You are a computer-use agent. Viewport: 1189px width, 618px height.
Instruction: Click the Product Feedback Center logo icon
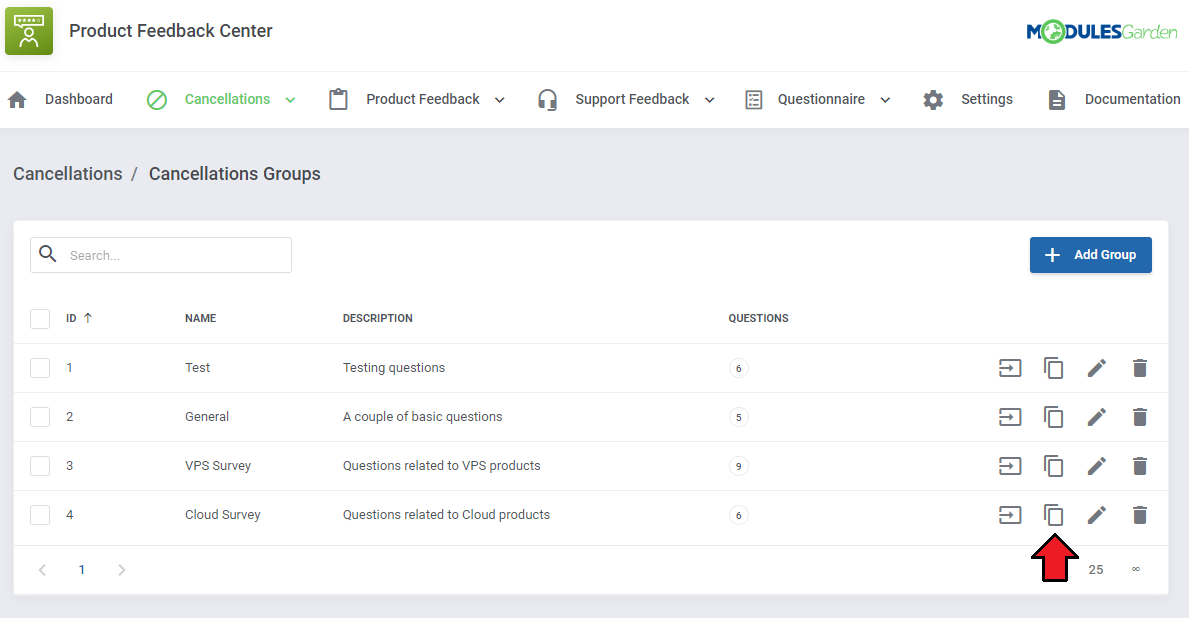(29, 31)
